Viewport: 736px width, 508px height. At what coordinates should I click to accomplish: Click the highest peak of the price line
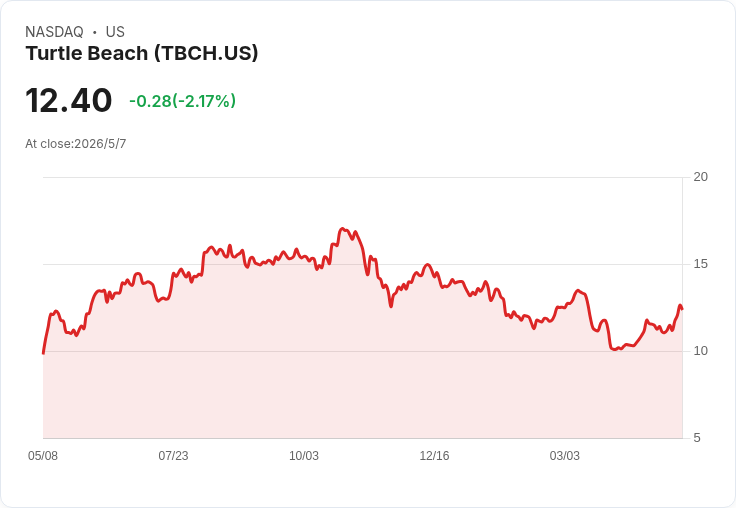(x=342, y=229)
